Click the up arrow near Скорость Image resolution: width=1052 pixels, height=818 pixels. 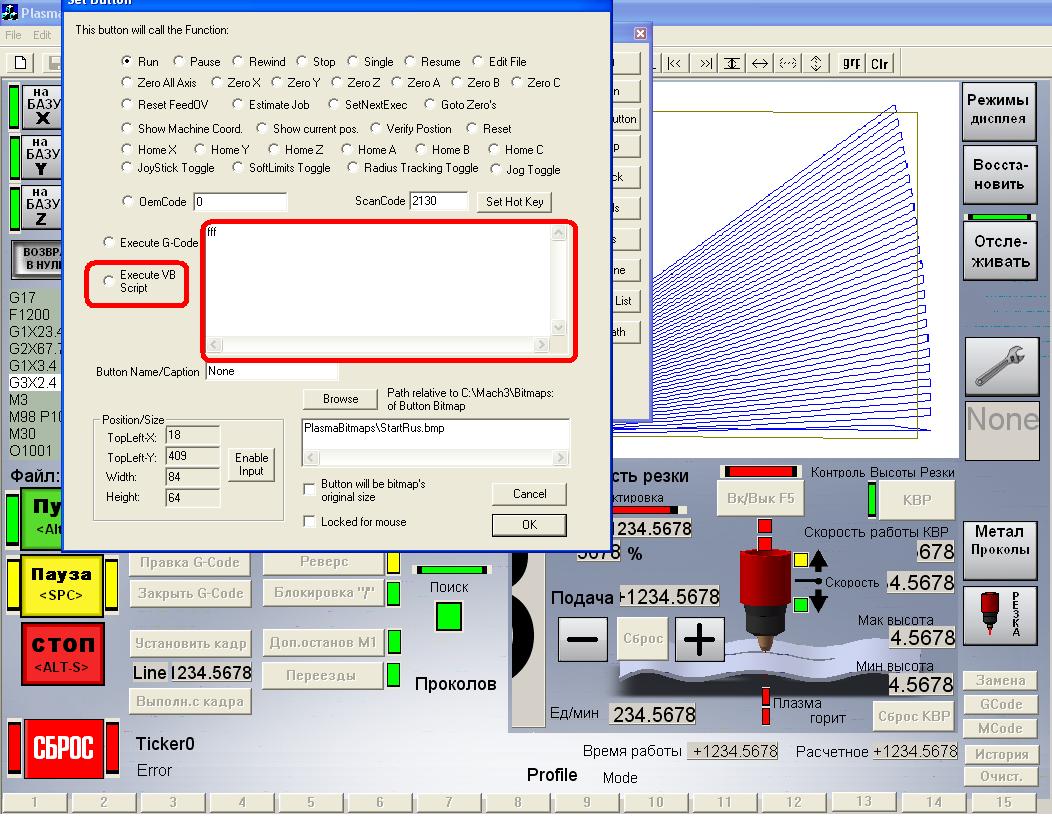click(x=818, y=560)
